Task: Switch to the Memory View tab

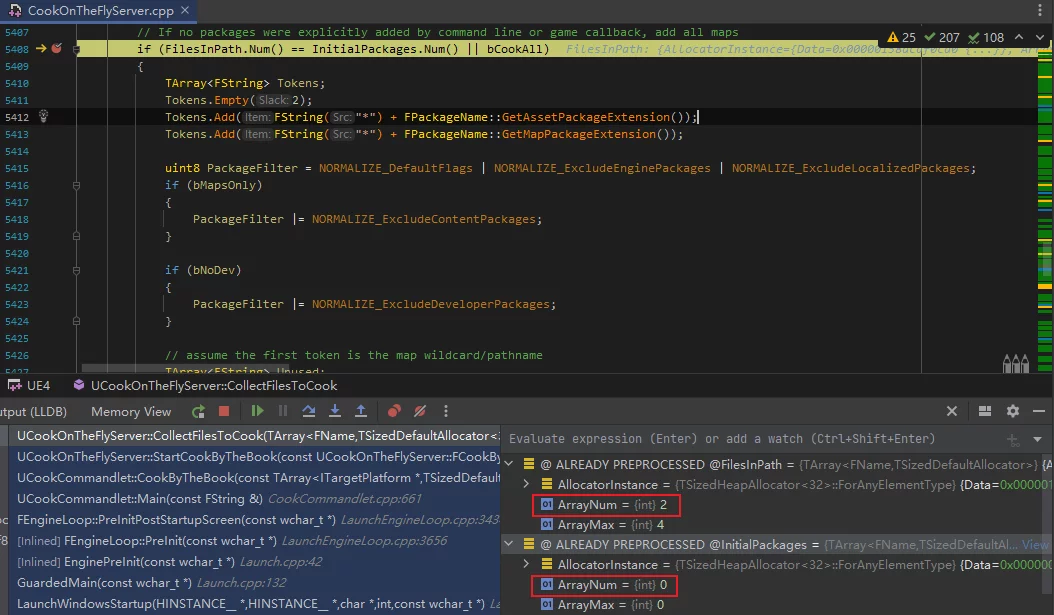Action: click(x=131, y=411)
